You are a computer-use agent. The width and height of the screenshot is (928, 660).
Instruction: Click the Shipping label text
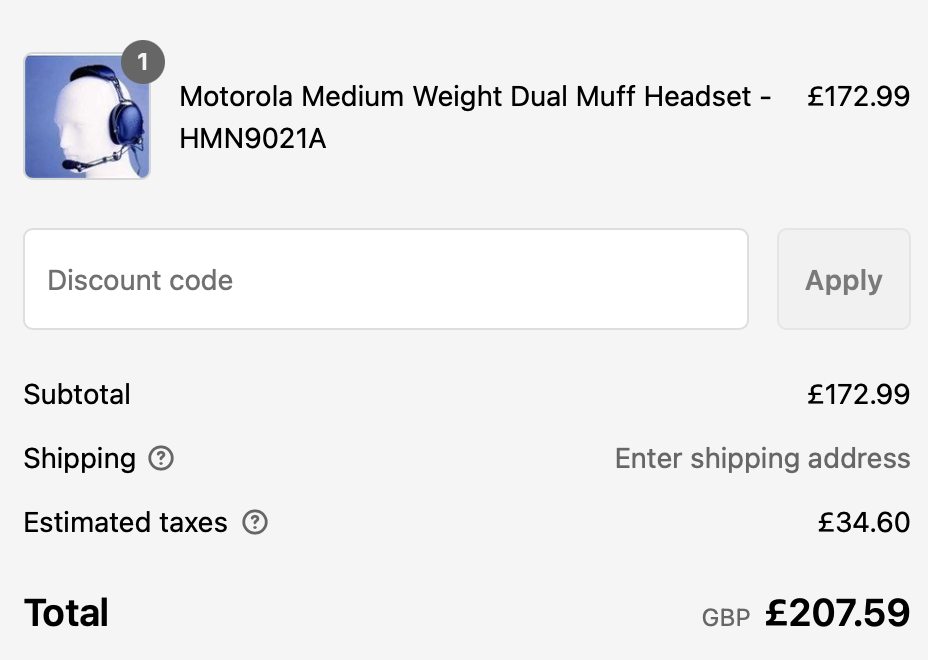pos(80,459)
